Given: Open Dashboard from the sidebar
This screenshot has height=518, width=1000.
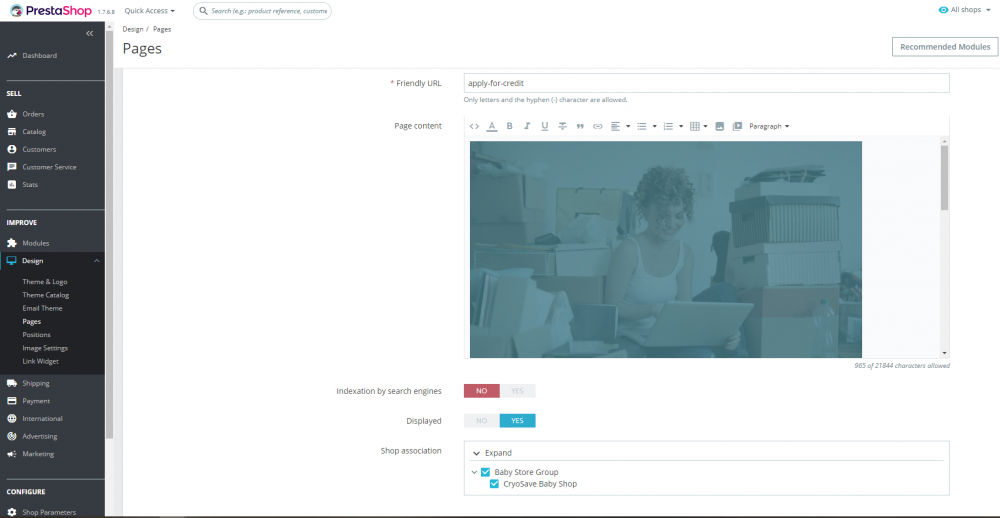Looking at the screenshot, I should 40,56.
